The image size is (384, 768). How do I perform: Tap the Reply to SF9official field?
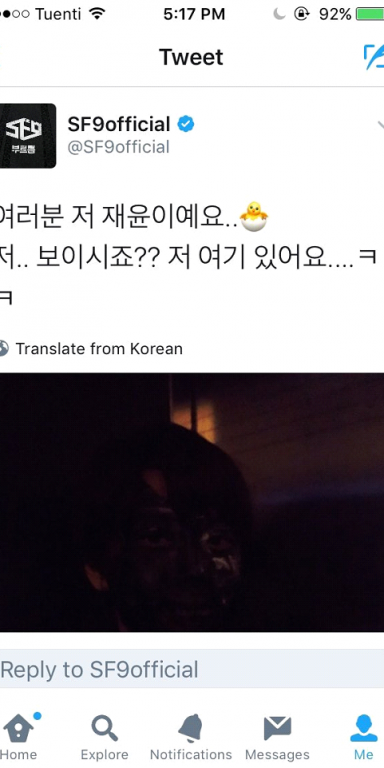tap(192, 670)
